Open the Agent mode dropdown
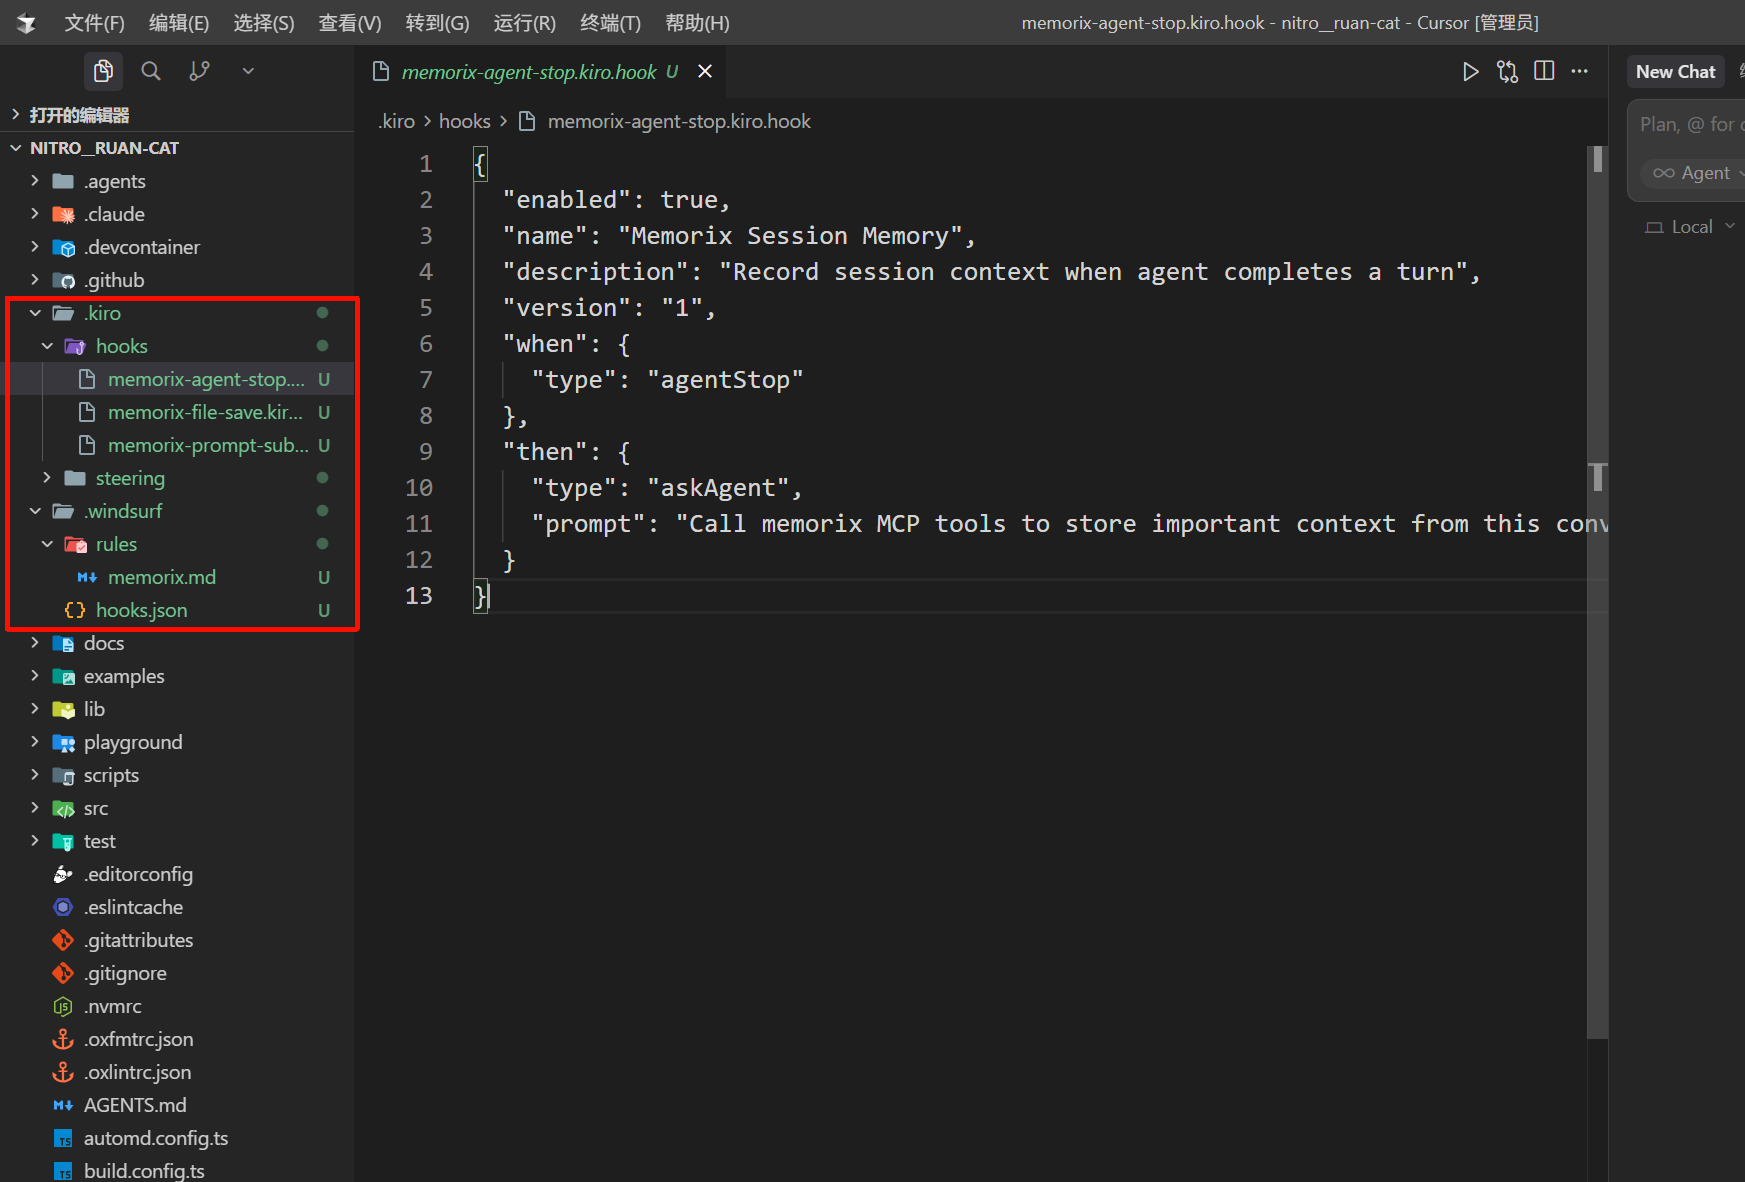The image size is (1745, 1182). pyautogui.click(x=1696, y=173)
